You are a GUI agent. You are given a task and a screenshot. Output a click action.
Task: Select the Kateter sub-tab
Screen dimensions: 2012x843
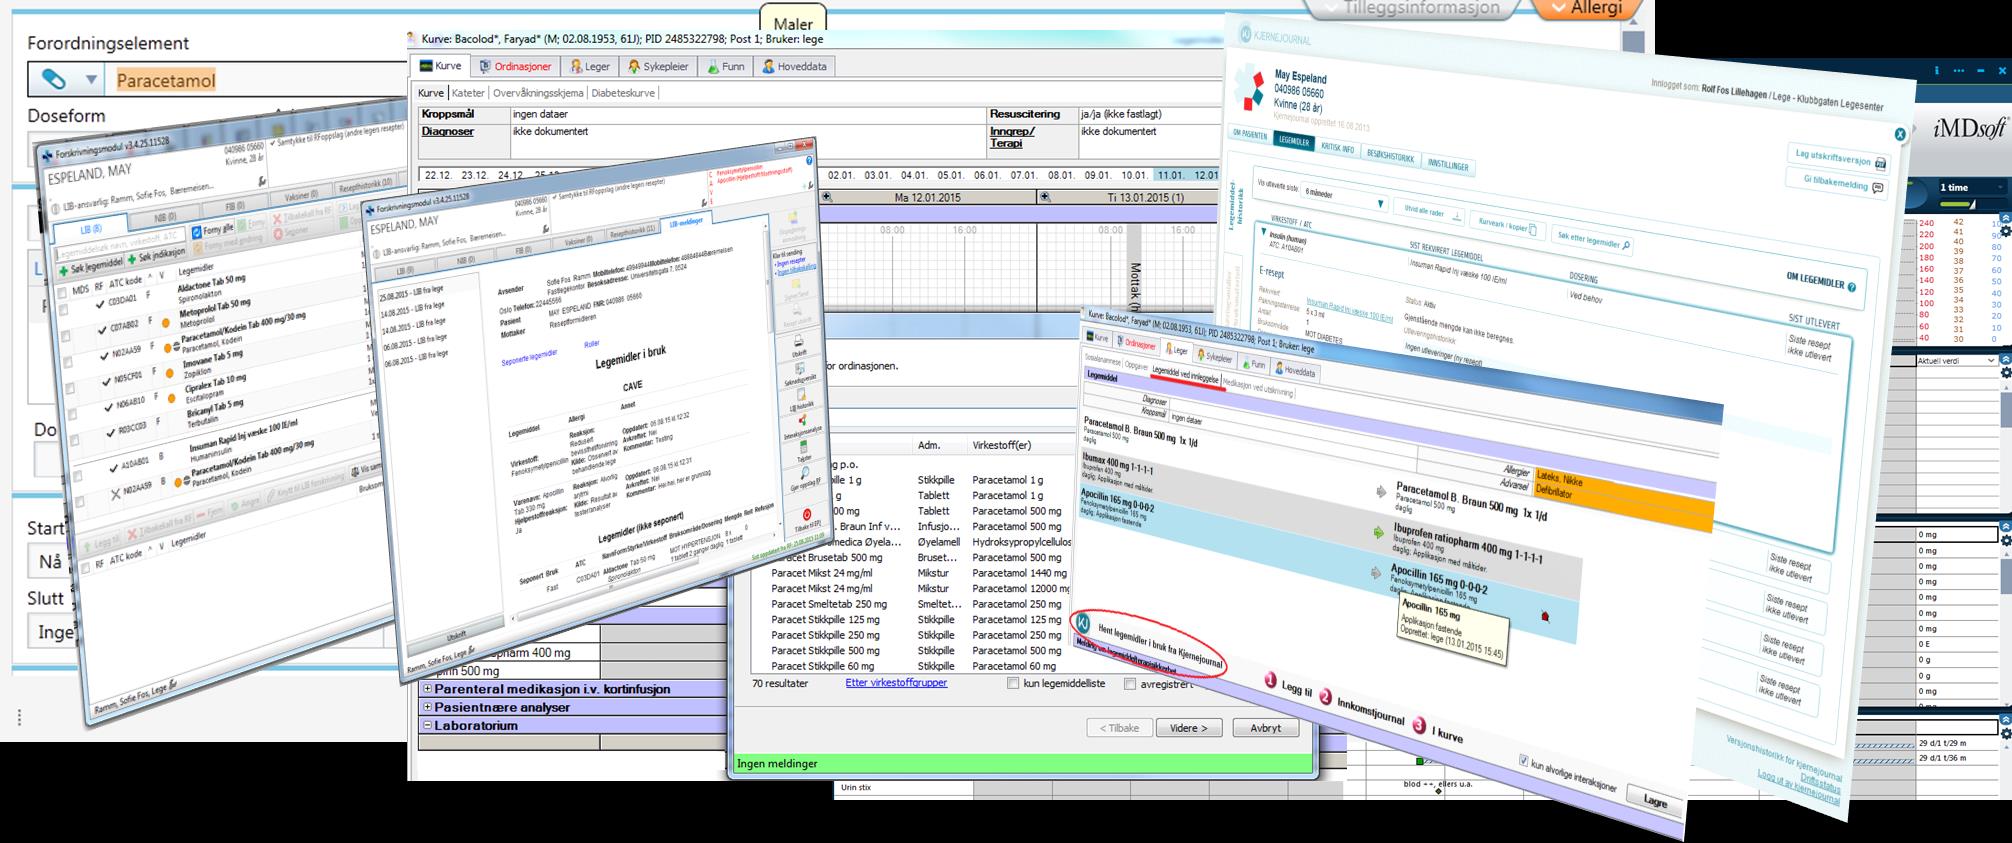tap(468, 93)
